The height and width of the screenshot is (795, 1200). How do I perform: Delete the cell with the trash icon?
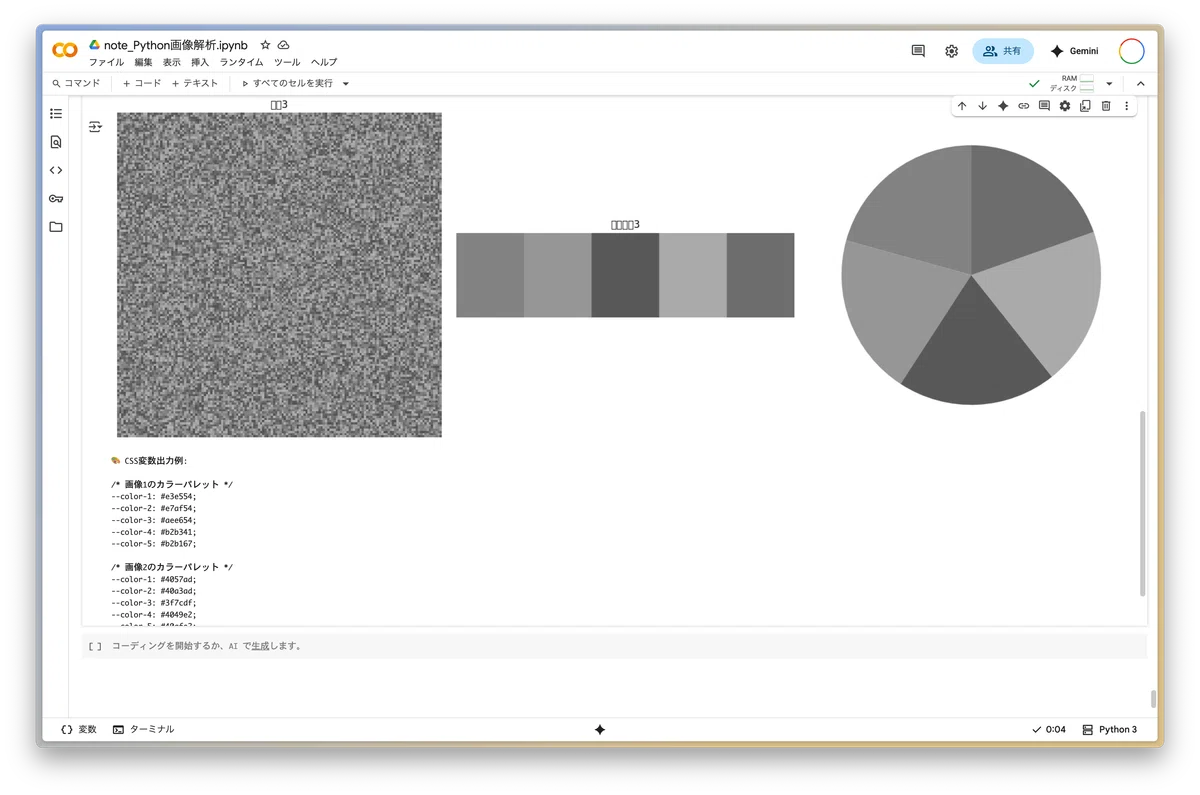[x=1106, y=106]
